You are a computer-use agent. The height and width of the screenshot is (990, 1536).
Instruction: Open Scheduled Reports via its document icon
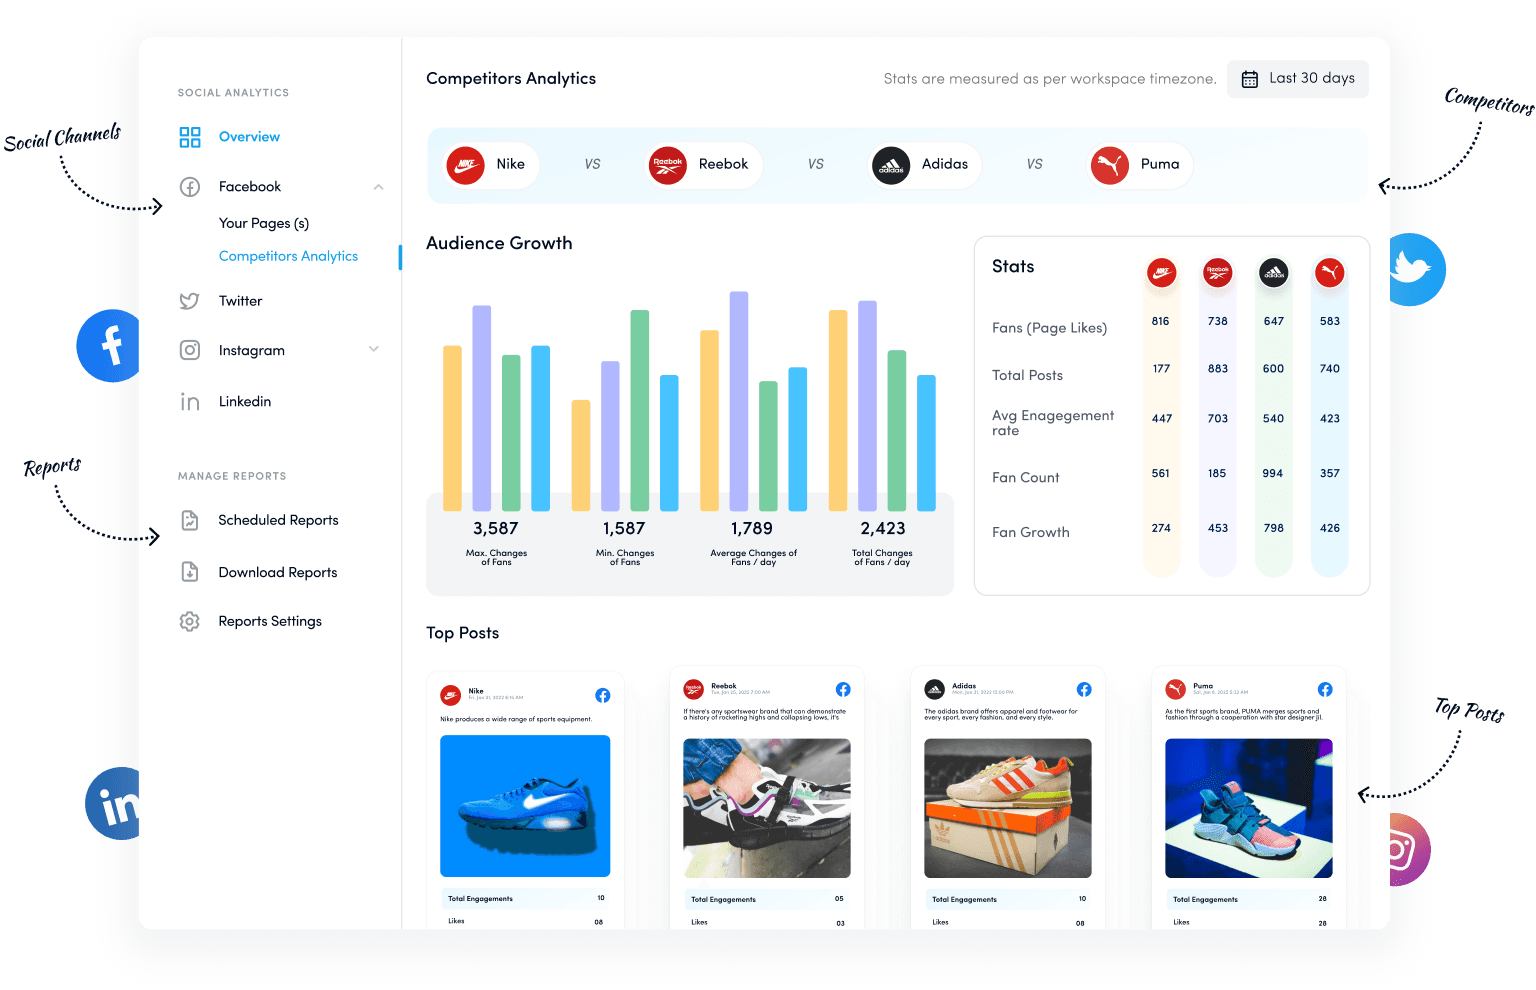pos(190,520)
